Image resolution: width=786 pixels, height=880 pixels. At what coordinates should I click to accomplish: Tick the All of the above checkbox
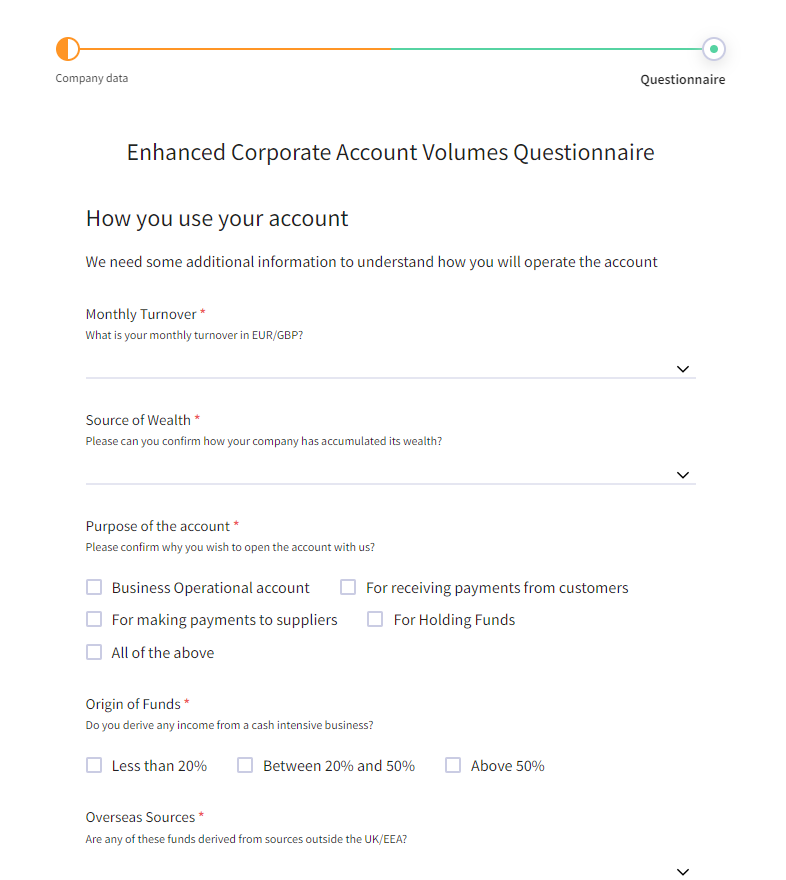94,652
